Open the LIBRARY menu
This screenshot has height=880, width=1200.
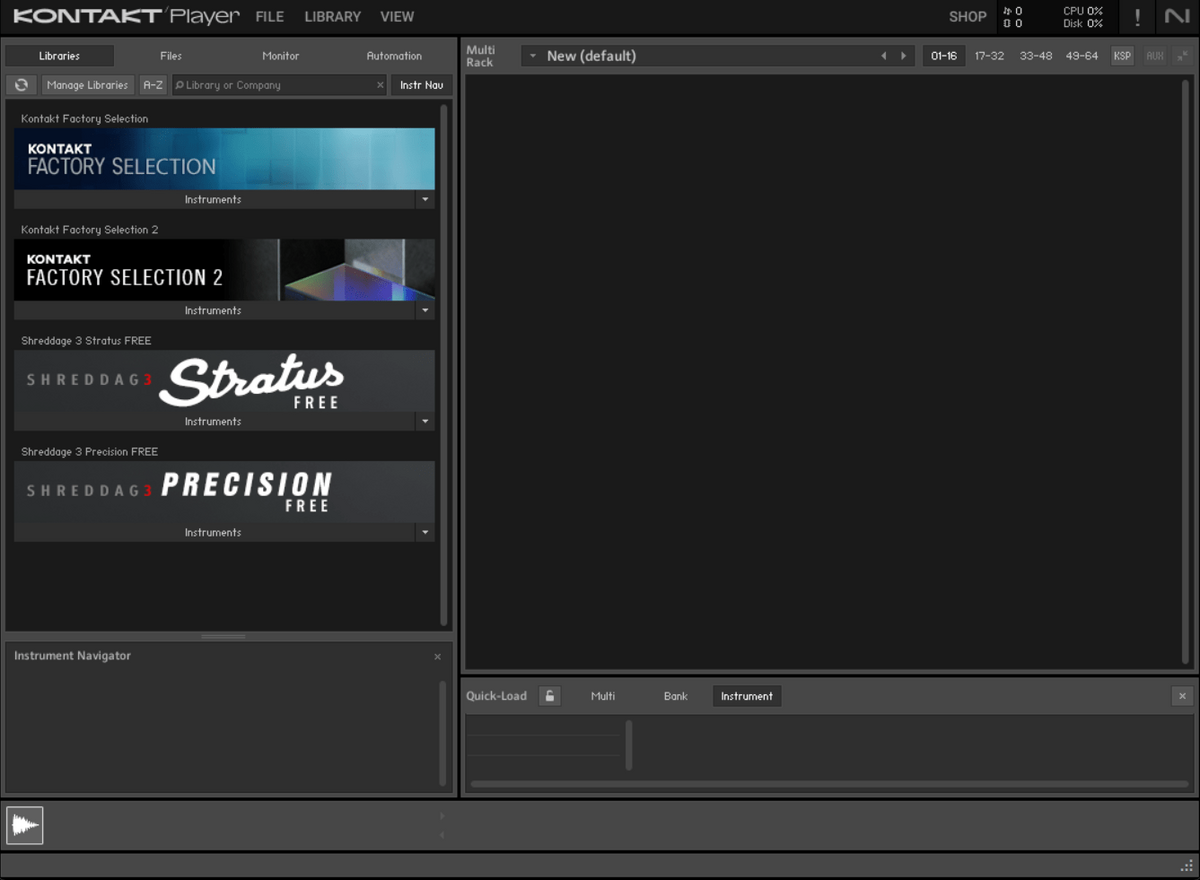[x=333, y=17]
